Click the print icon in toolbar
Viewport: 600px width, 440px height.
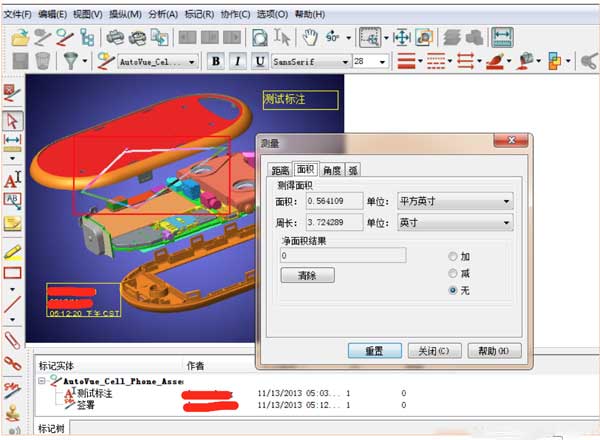tap(115, 37)
